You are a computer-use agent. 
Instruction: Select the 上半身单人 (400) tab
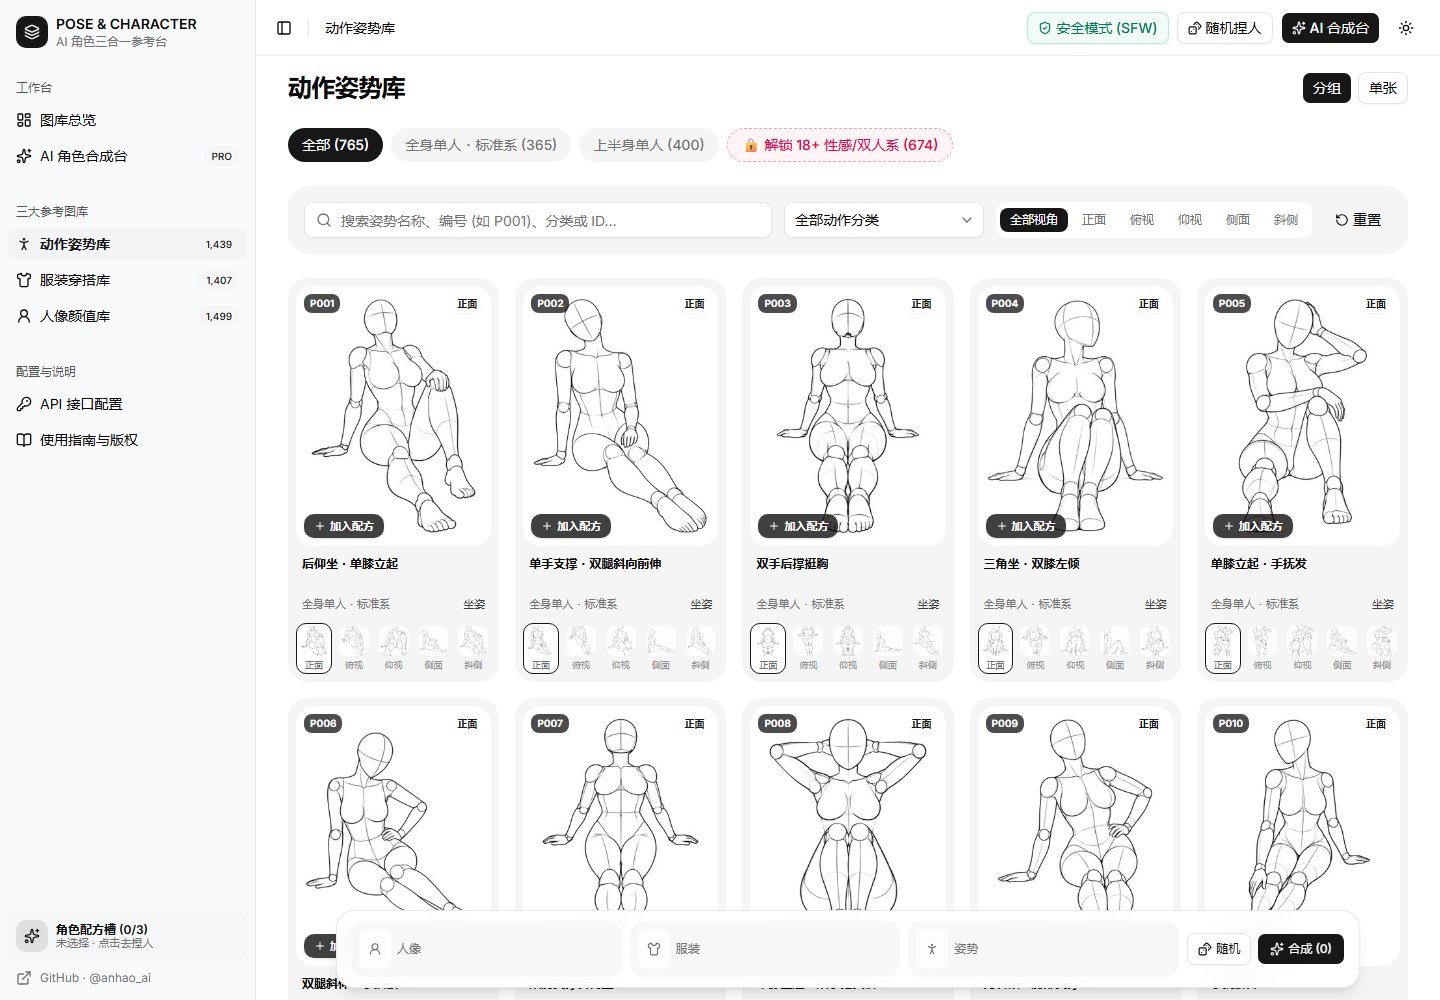point(649,145)
